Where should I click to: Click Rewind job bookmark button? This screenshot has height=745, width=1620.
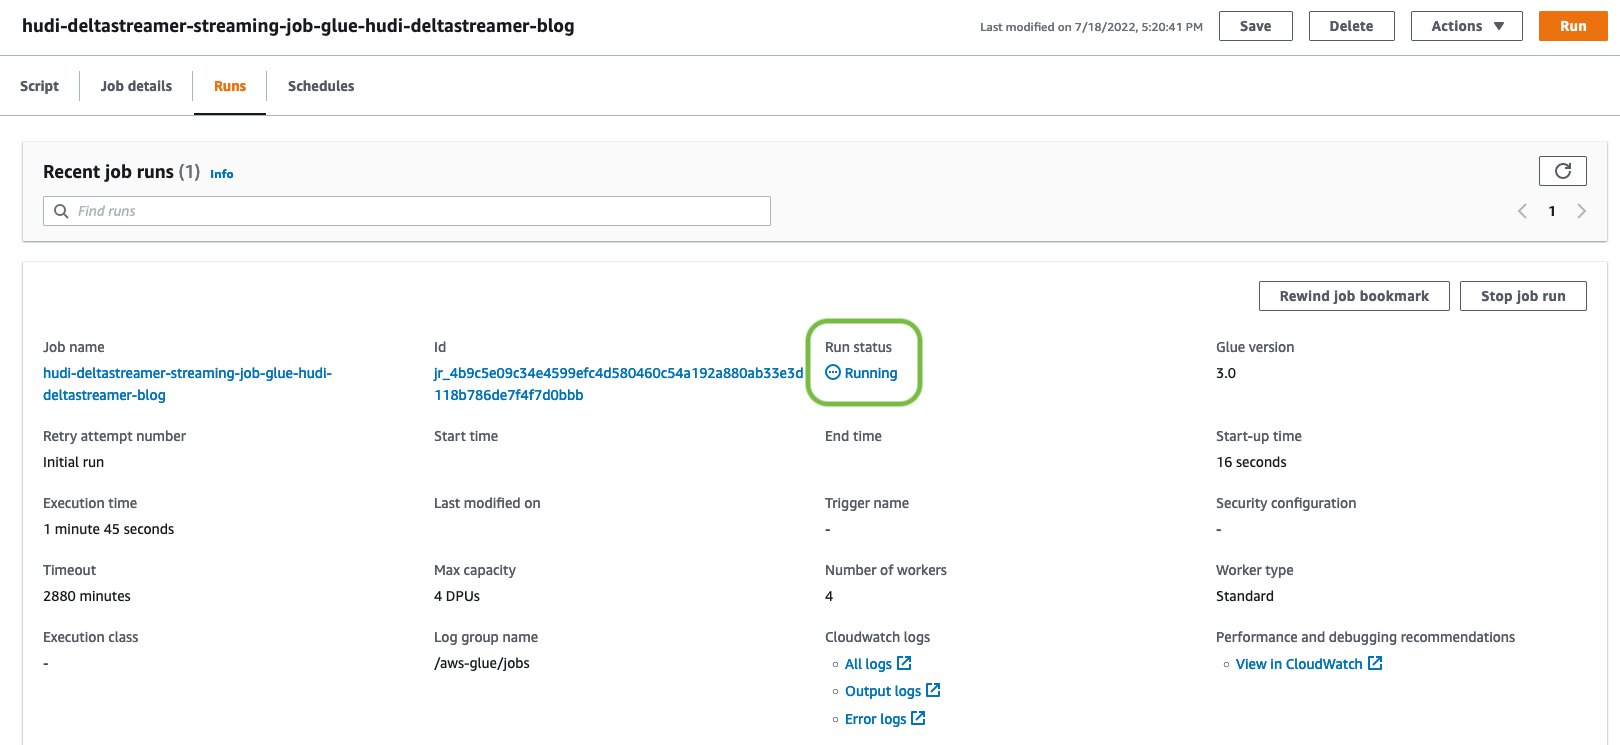[x=1354, y=296]
